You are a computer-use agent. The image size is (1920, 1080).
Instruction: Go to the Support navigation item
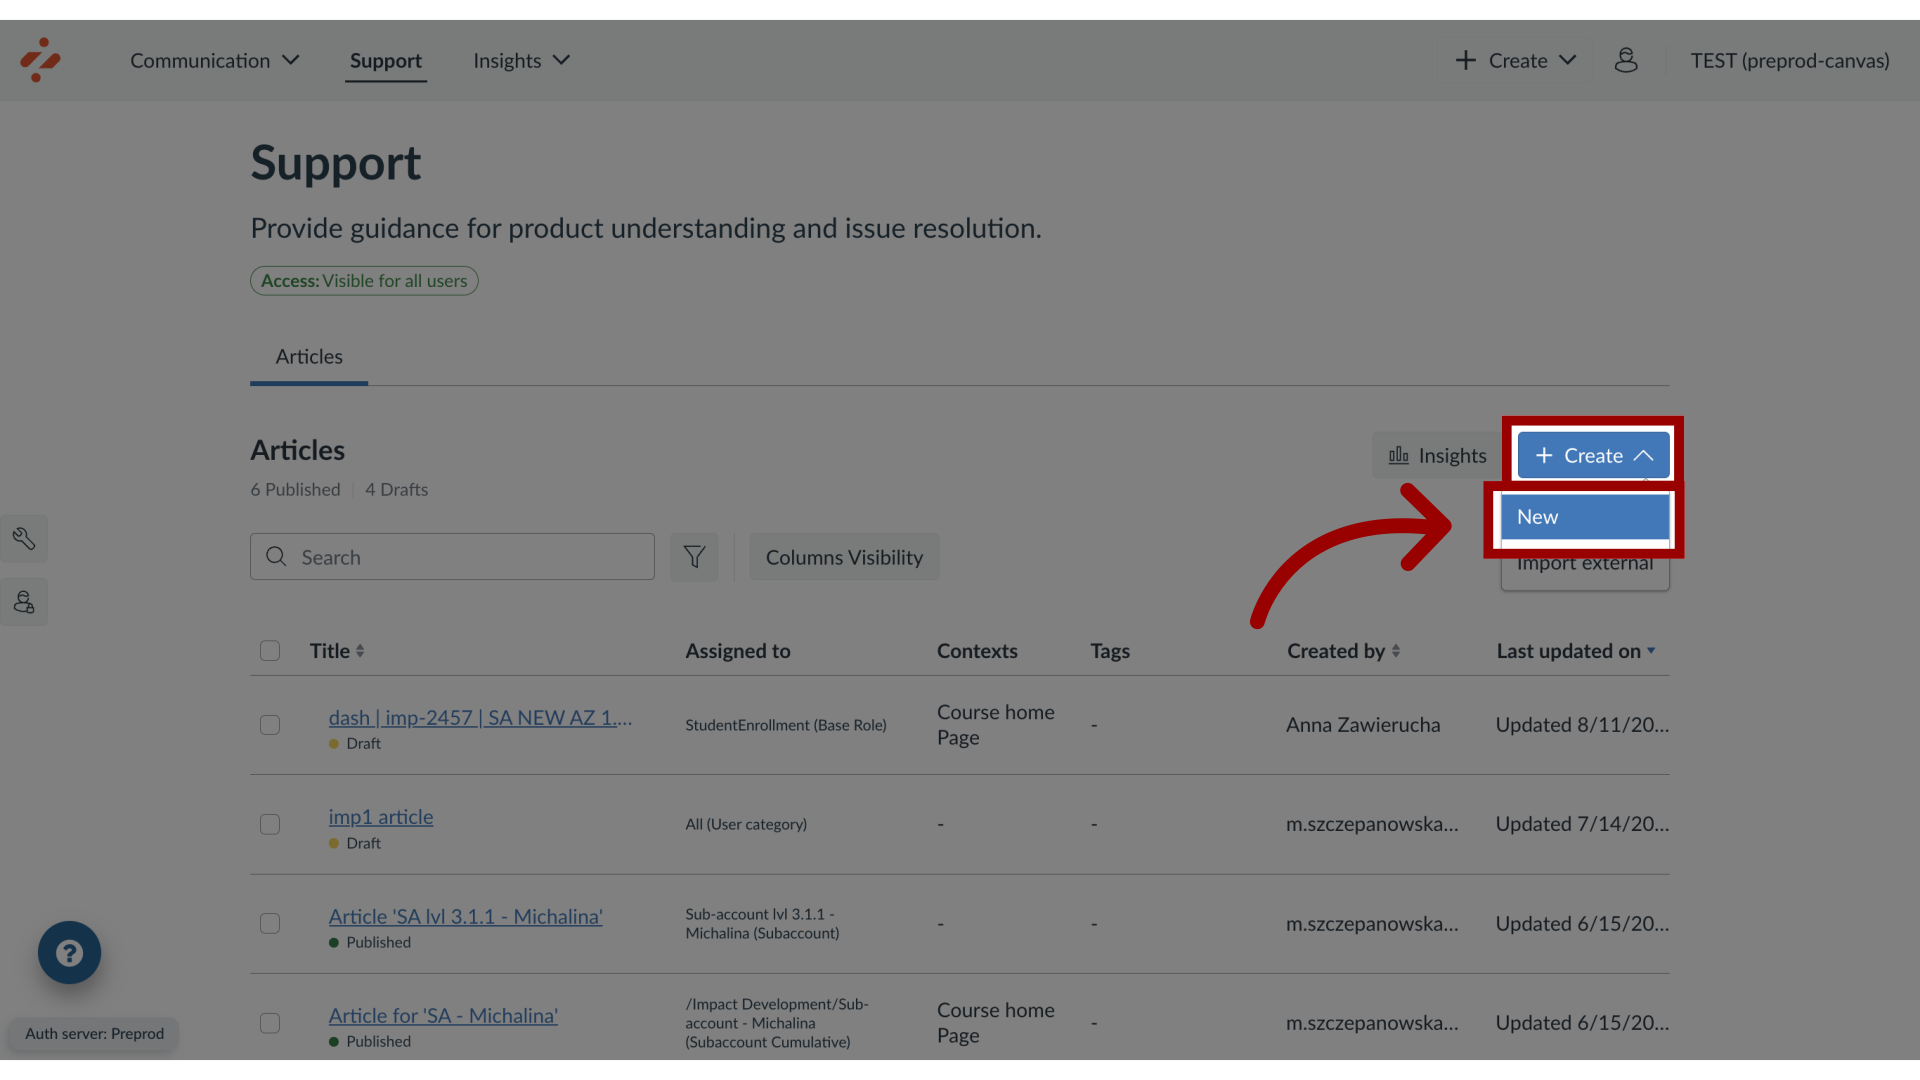tap(386, 61)
